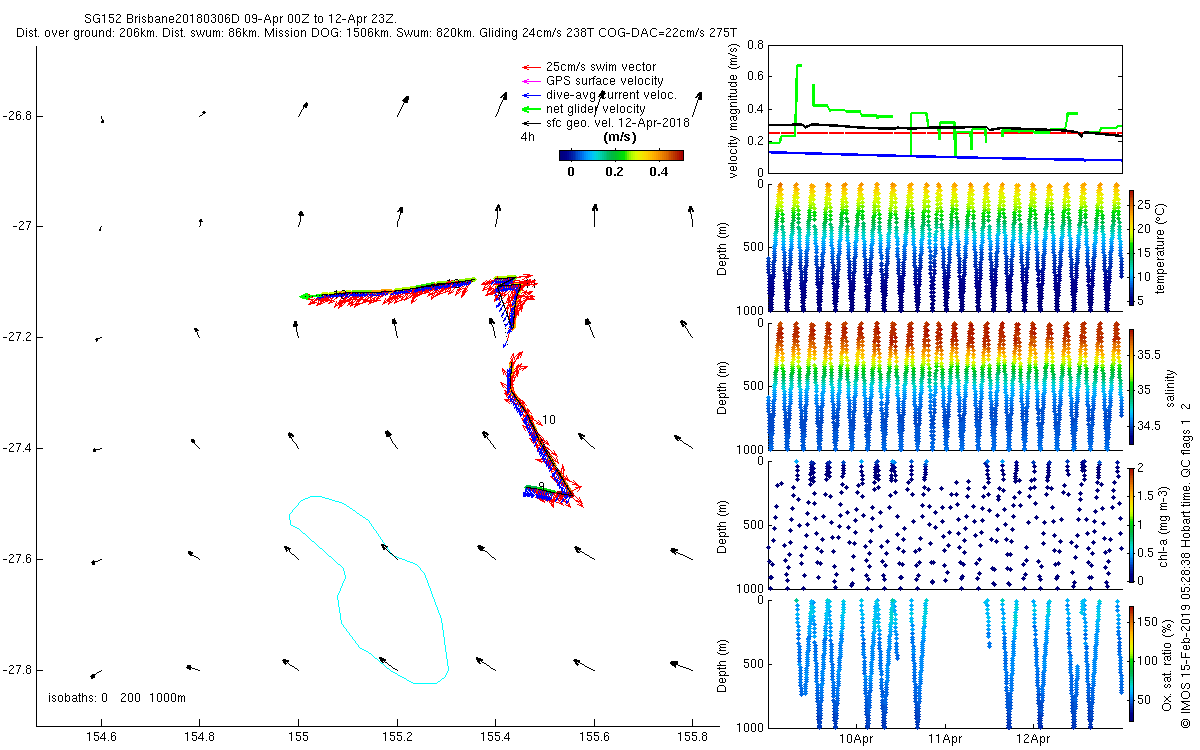
Task: Click the Ox. sat. ratio colorbar
Action: [x=1131, y=663]
